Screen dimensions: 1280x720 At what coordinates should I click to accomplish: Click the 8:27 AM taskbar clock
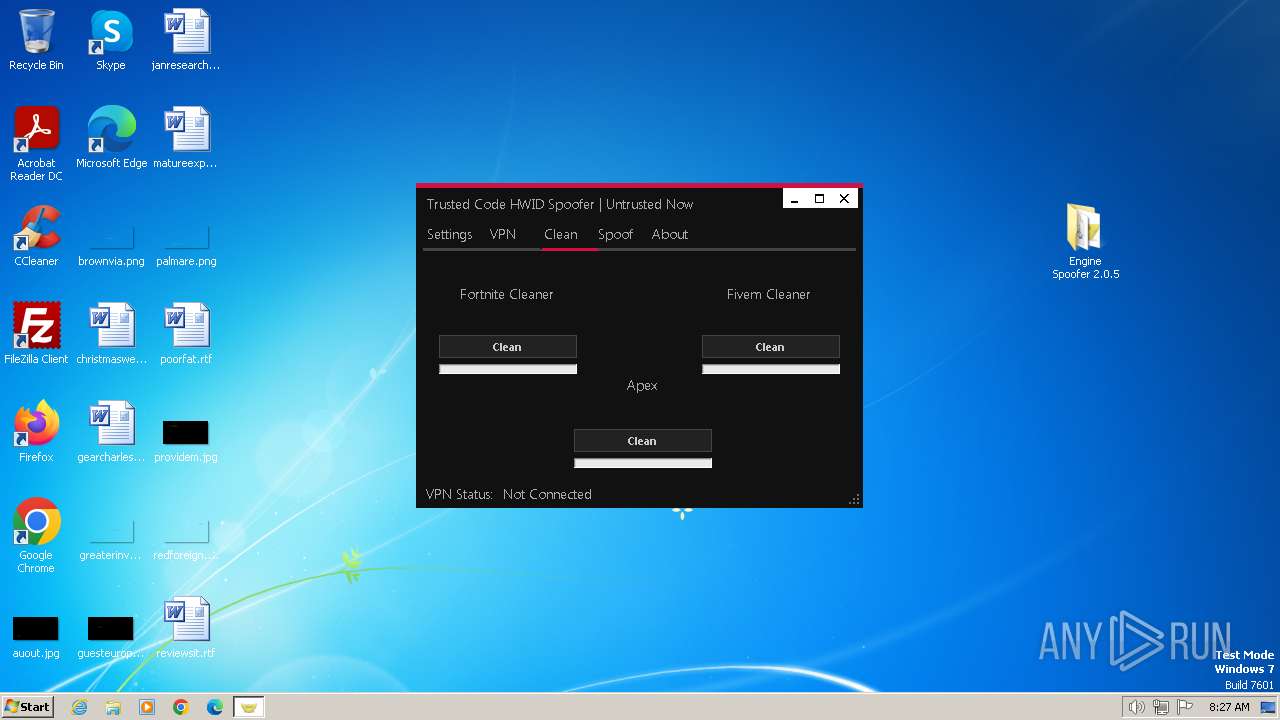click(x=1229, y=707)
